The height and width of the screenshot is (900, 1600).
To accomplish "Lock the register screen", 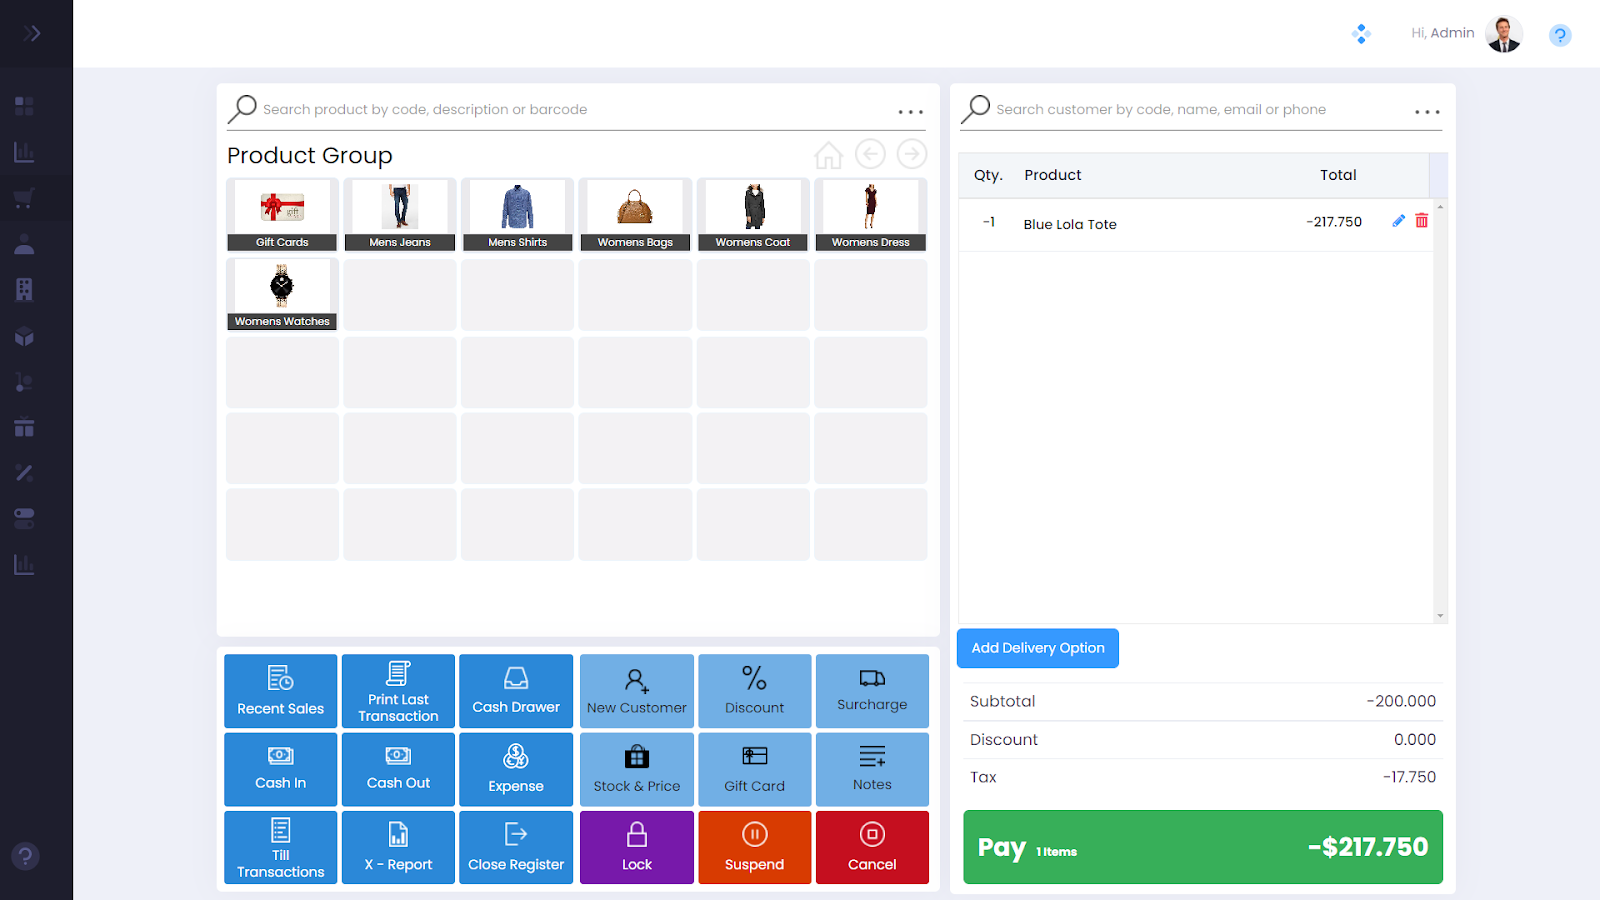I will pos(636,847).
